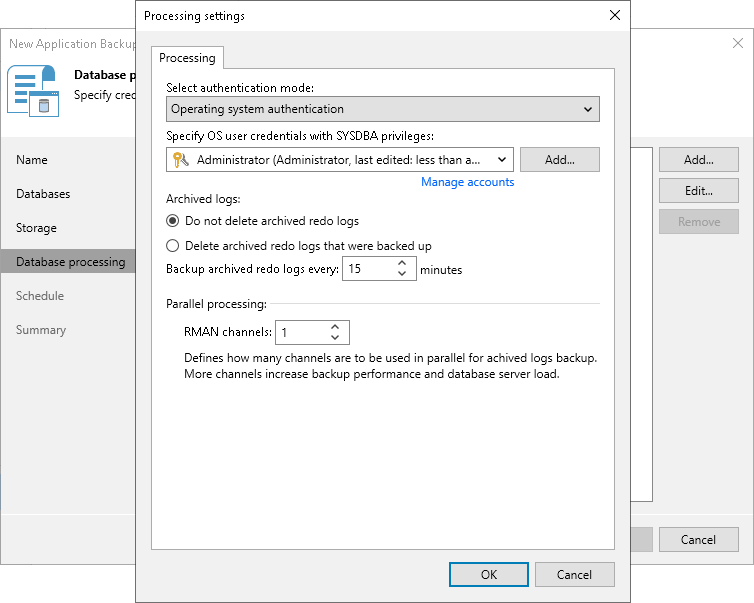This screenshot has width=754, height=603.
Task: Select Database processing wizard step
Action: [68, 262]
